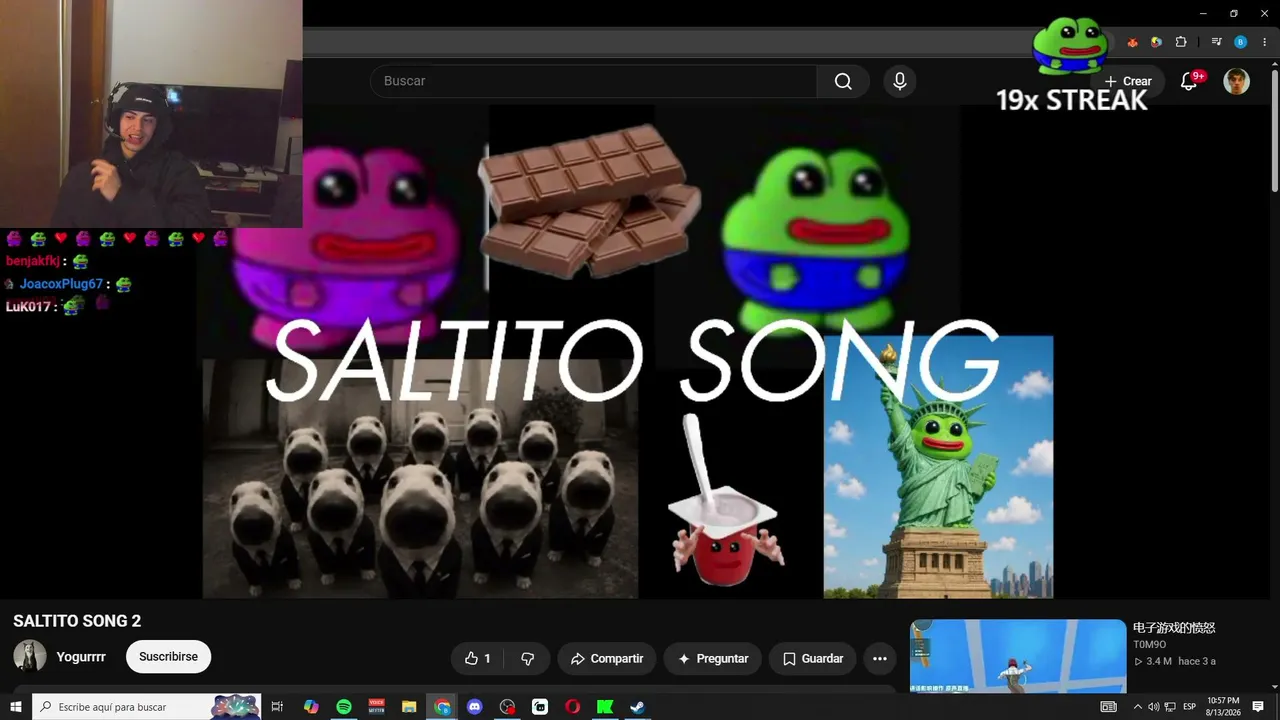Open YouTube notifications bell
This screenshot has width=1280, height=720.
click(x=1189, y=81)
